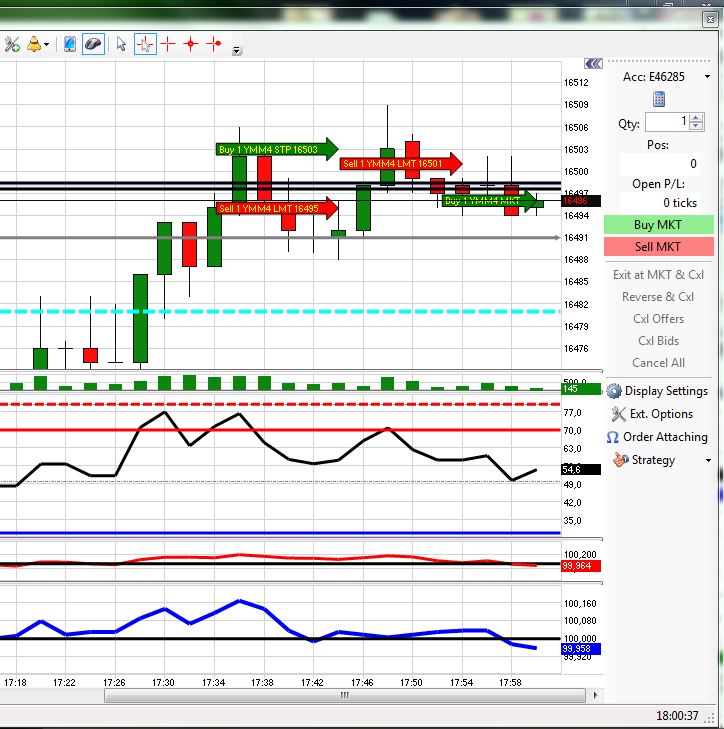Select the plain red crosshair tool
Viewport: 724px width, 729px height.
[x=168, y=44]
